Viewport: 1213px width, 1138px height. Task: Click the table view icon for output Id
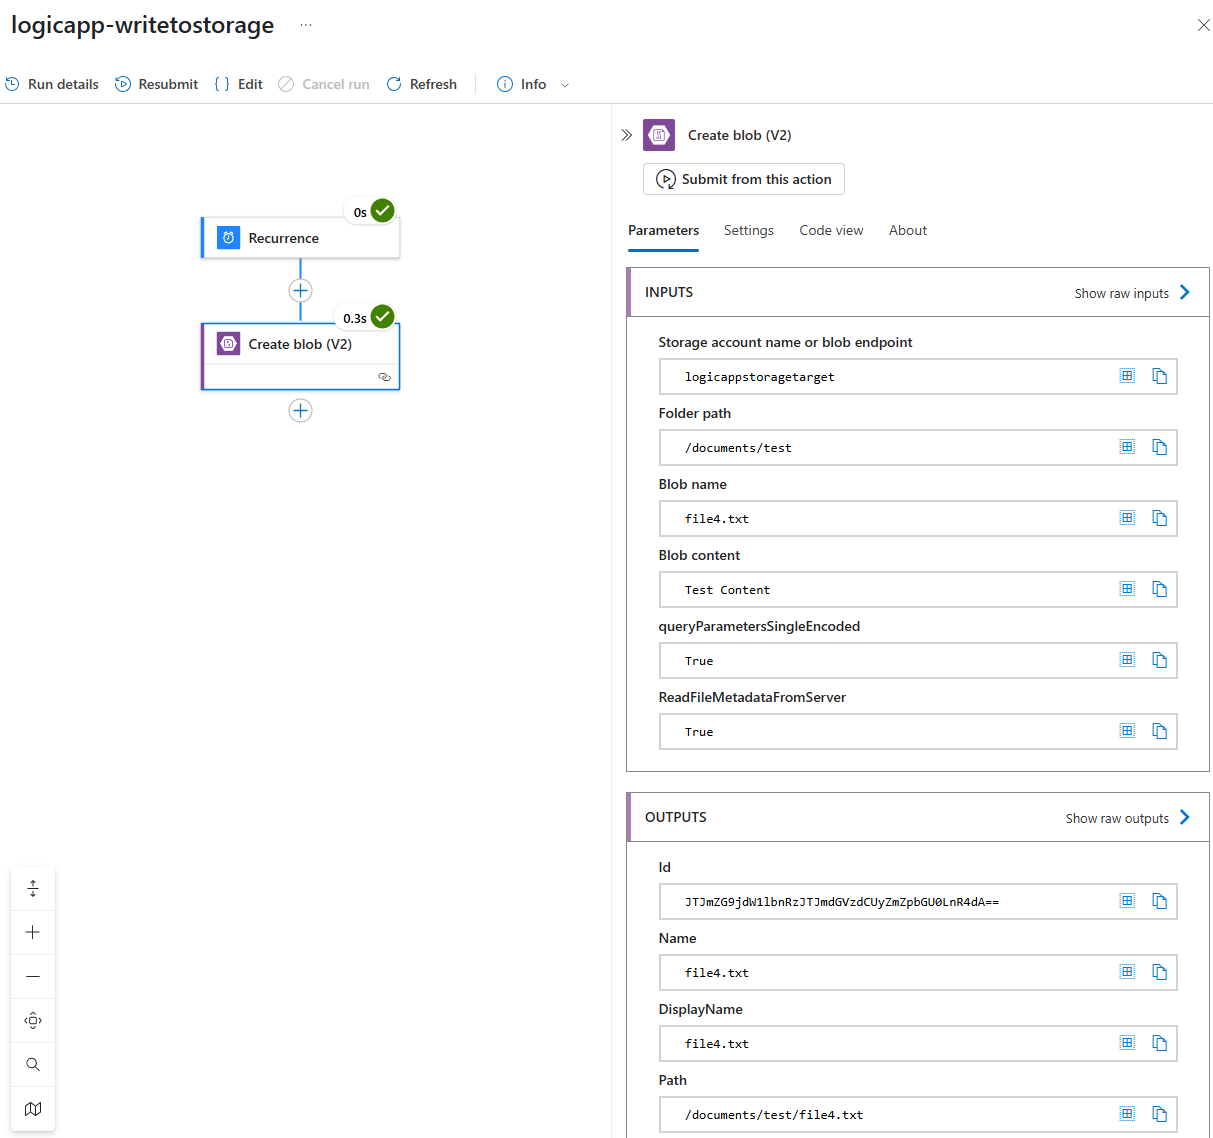[x=1127, y=901]
